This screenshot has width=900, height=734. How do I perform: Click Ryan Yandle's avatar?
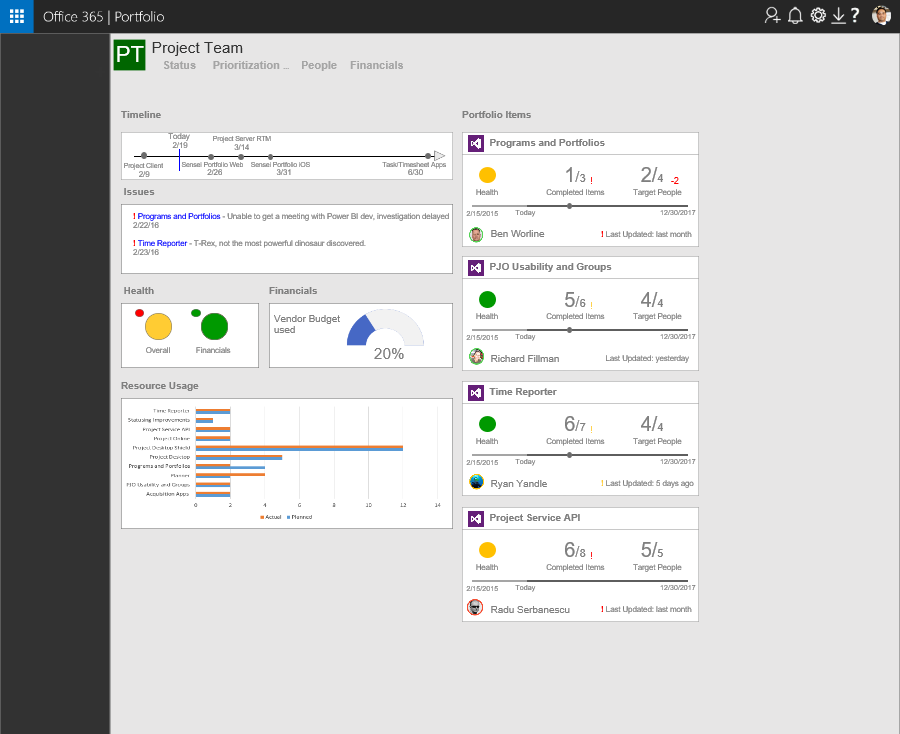point(476,481)
